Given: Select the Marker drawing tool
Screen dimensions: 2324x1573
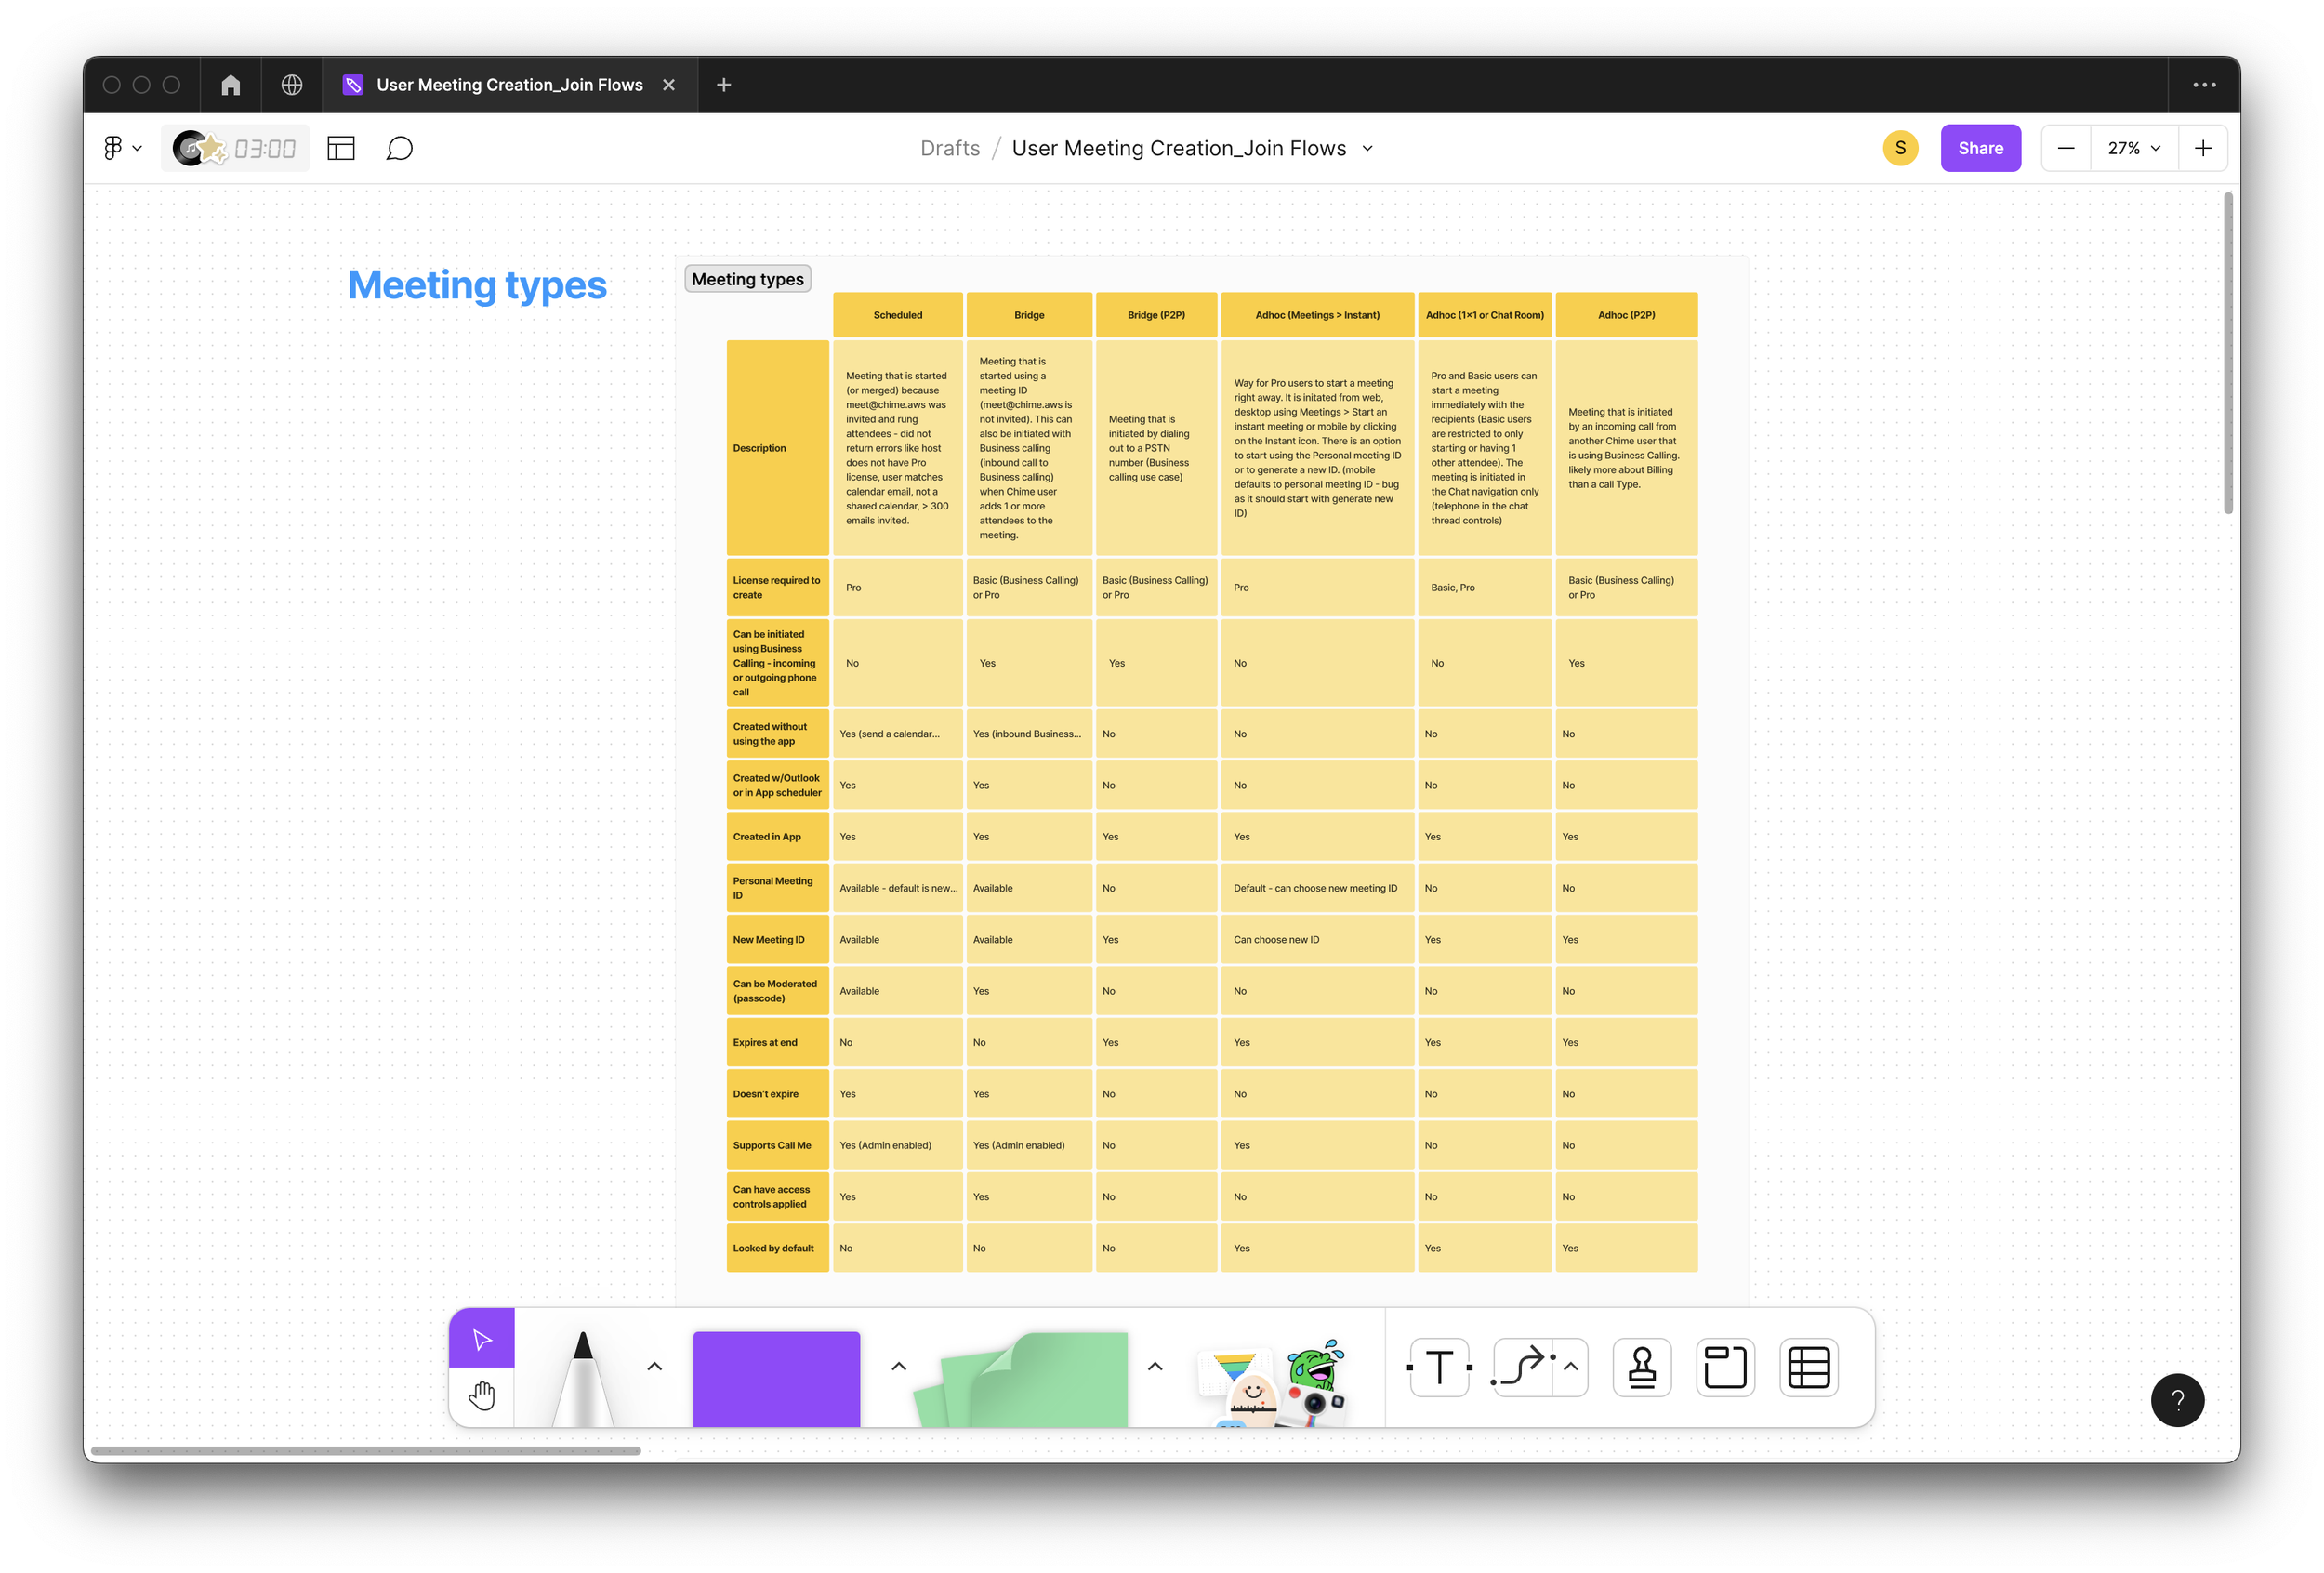Looking at the screenshot, I should [x=585, y=1380].
